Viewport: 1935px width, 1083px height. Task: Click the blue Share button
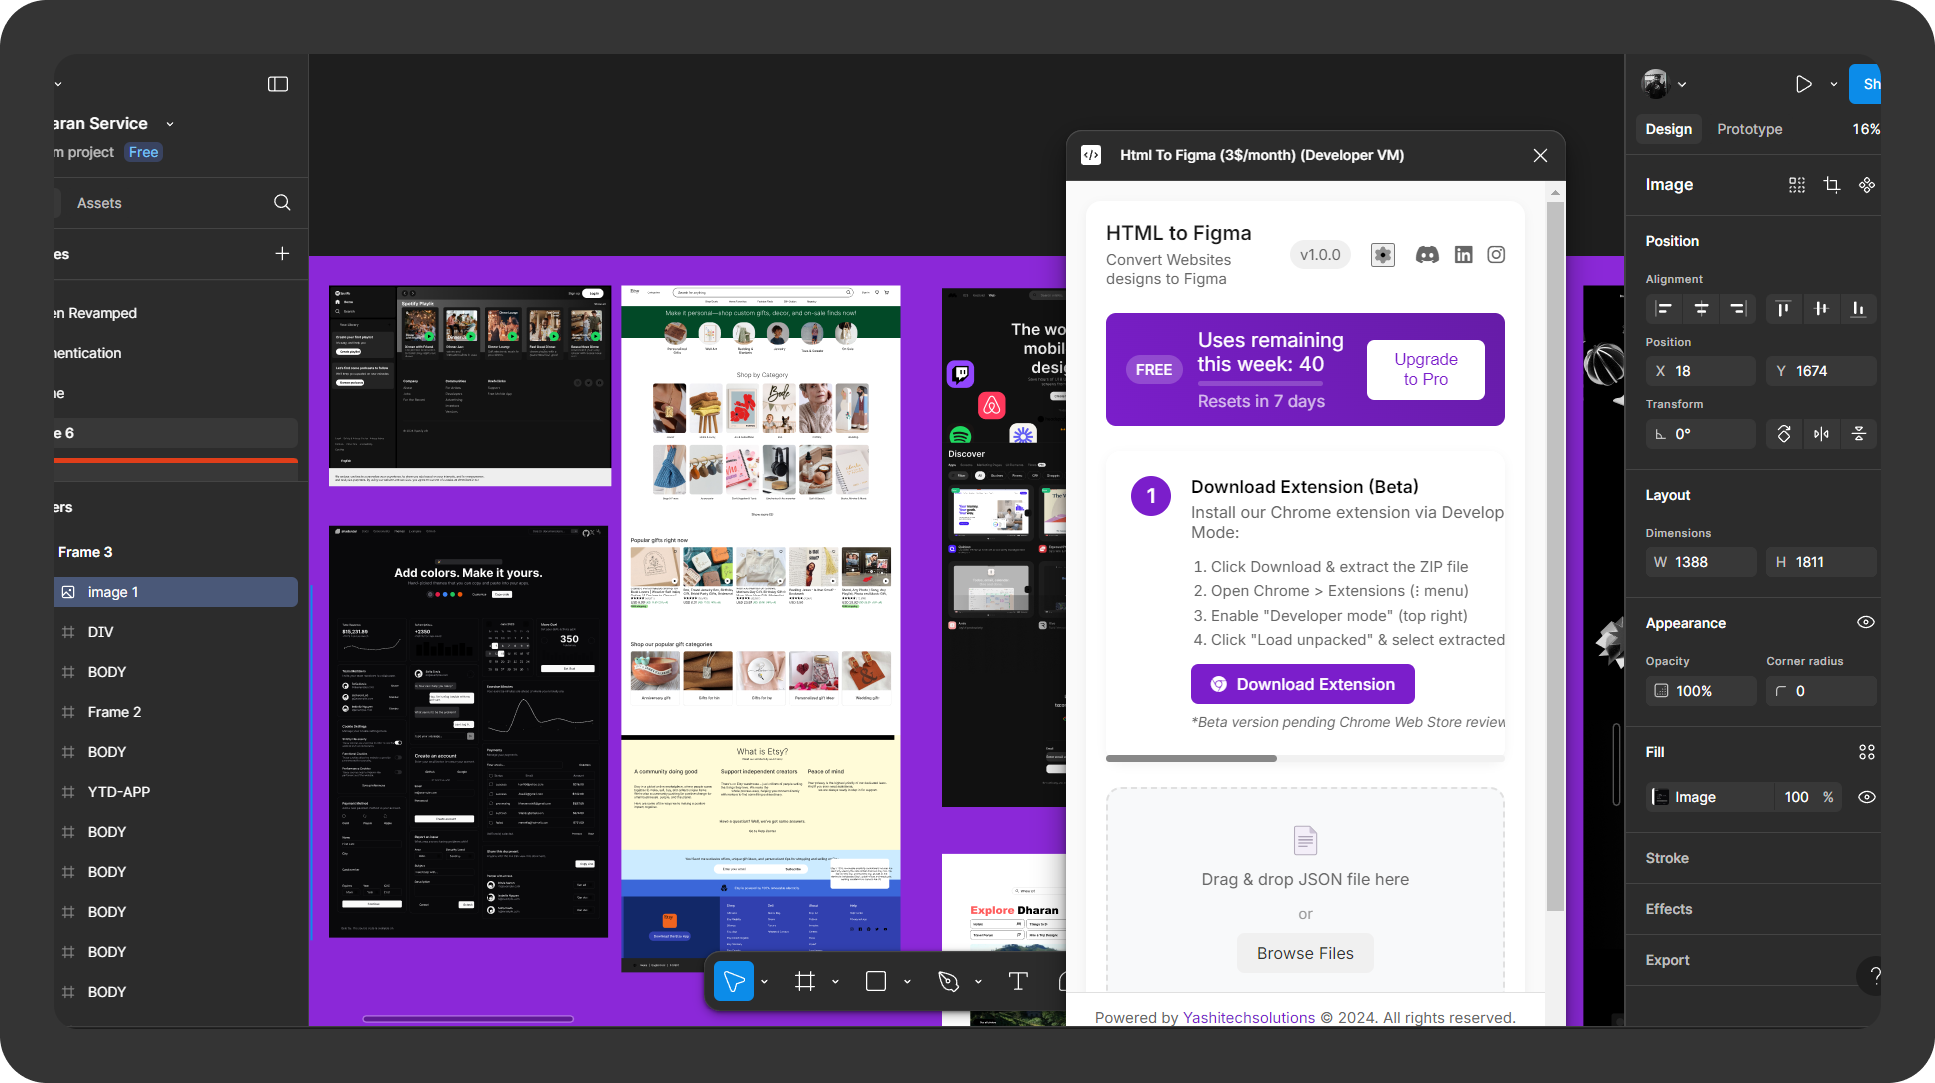pos(1866,84)
